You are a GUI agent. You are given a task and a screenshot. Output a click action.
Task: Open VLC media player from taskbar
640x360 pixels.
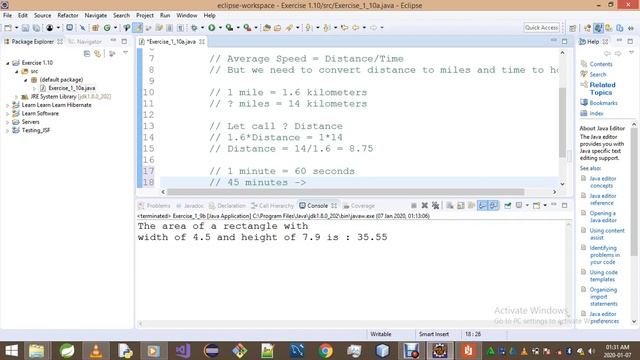(x=96, y=351)
